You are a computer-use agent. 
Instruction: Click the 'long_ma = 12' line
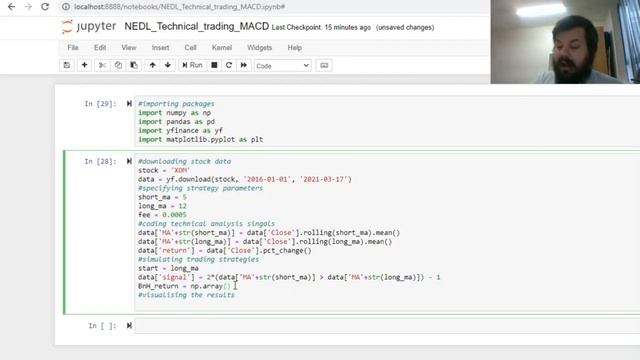tap(162, 206)
